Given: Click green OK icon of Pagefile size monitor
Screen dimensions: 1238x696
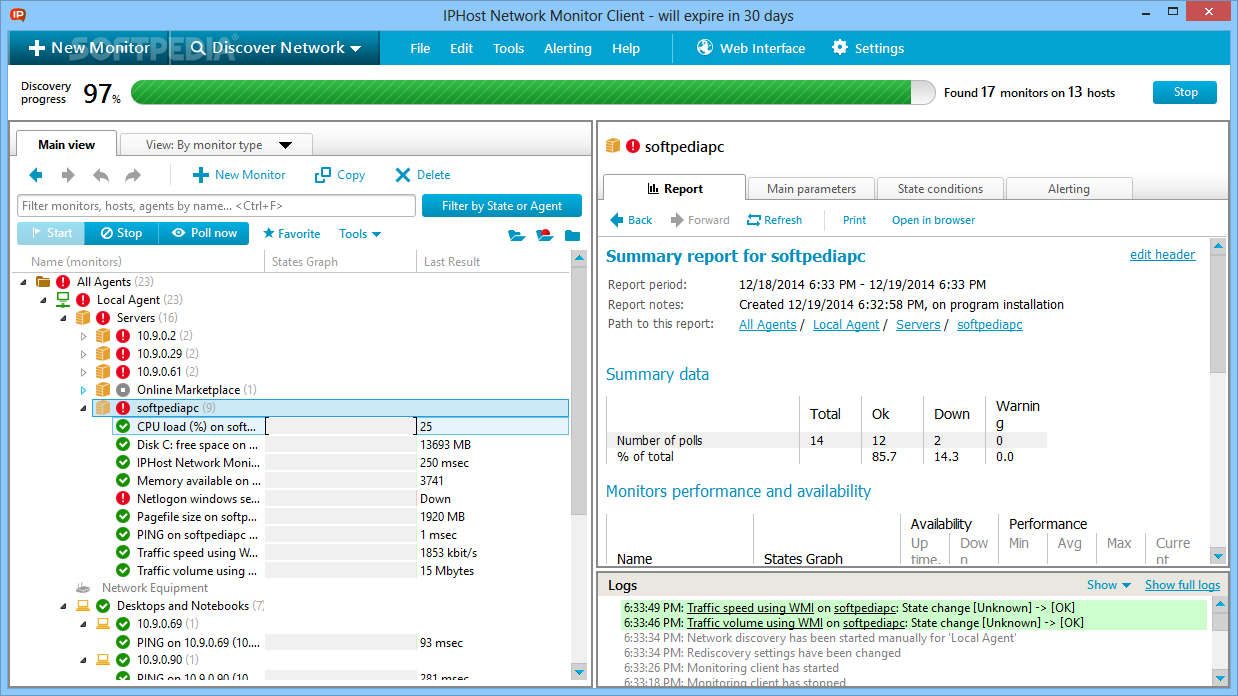Looking at the screenshot, I should (123, 516).
